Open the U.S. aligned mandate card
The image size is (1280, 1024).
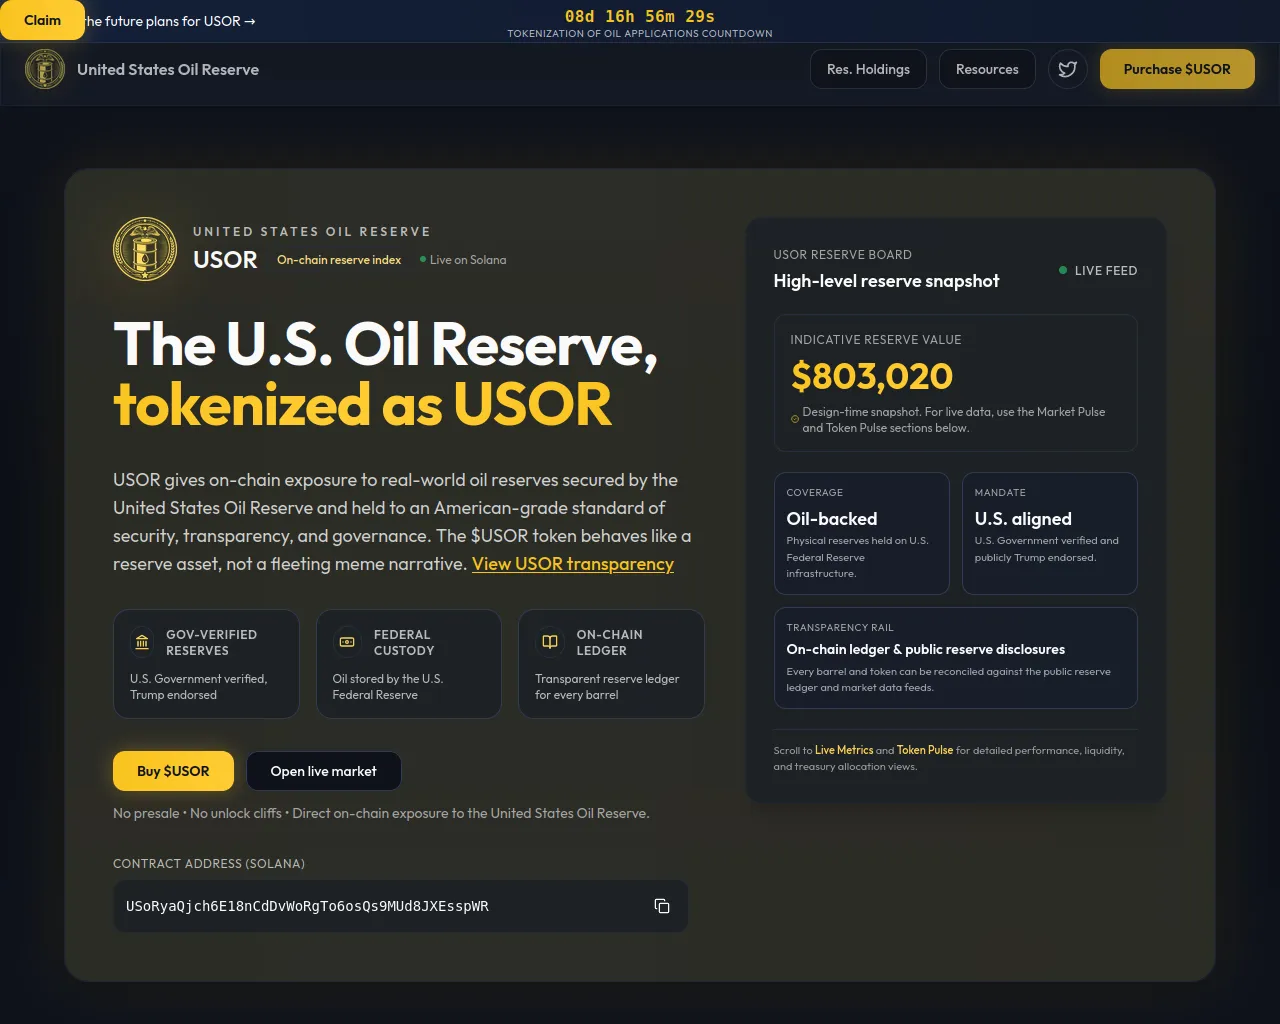[1050, 533]
